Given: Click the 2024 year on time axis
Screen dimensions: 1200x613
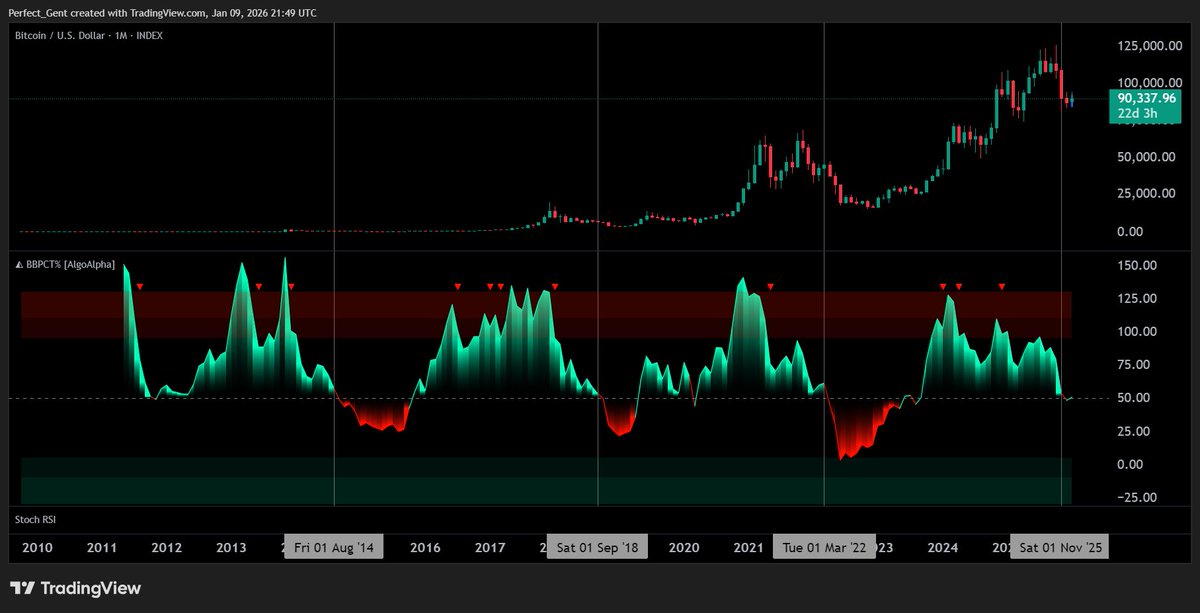Looking at the screenshot, I should [x=943, y=547].
